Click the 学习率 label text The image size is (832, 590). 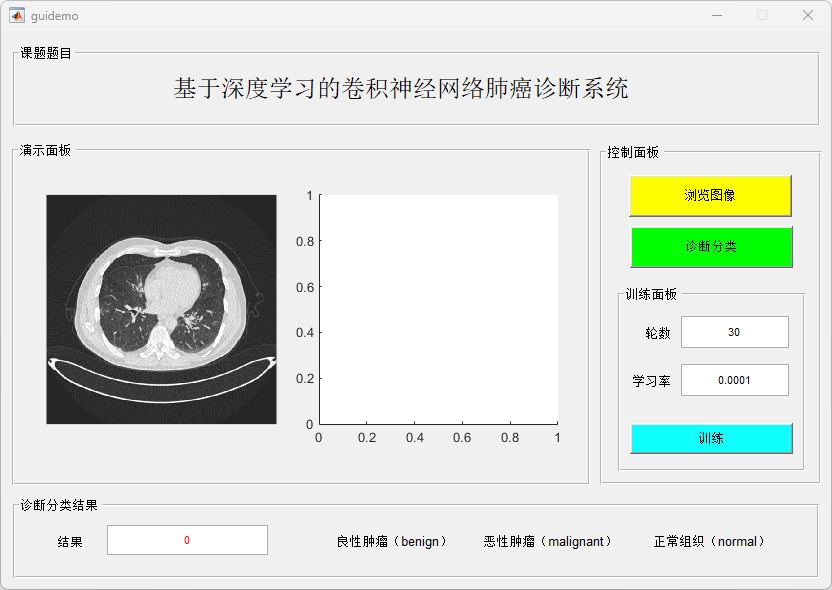651,381
